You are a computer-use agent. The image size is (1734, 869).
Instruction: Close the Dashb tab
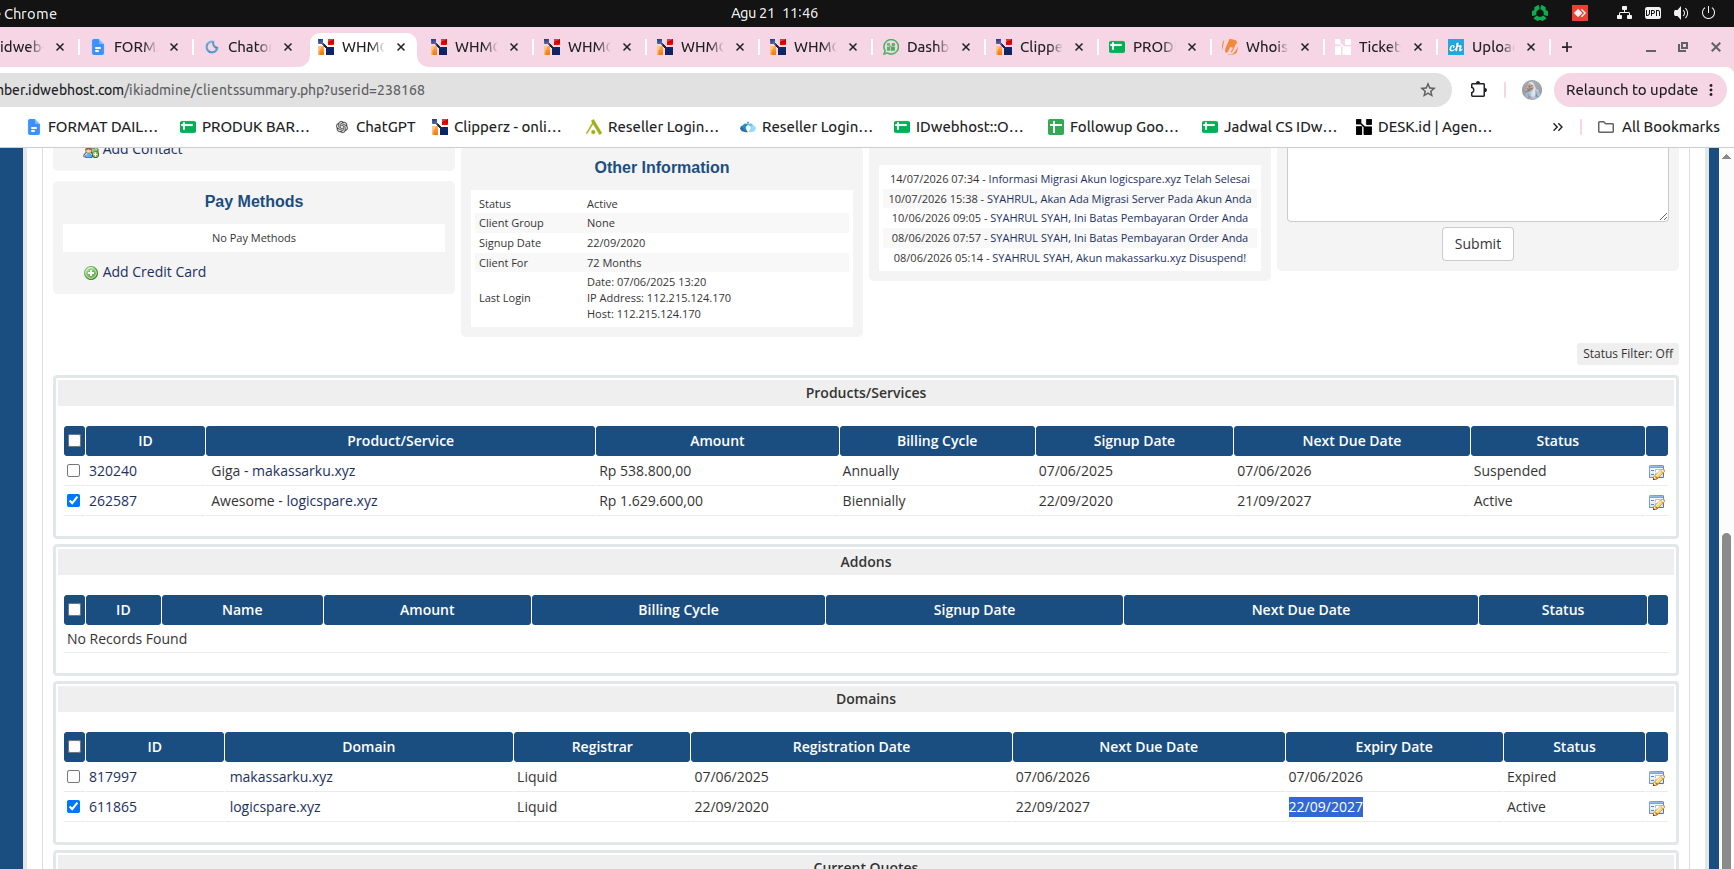click(966, 47)
